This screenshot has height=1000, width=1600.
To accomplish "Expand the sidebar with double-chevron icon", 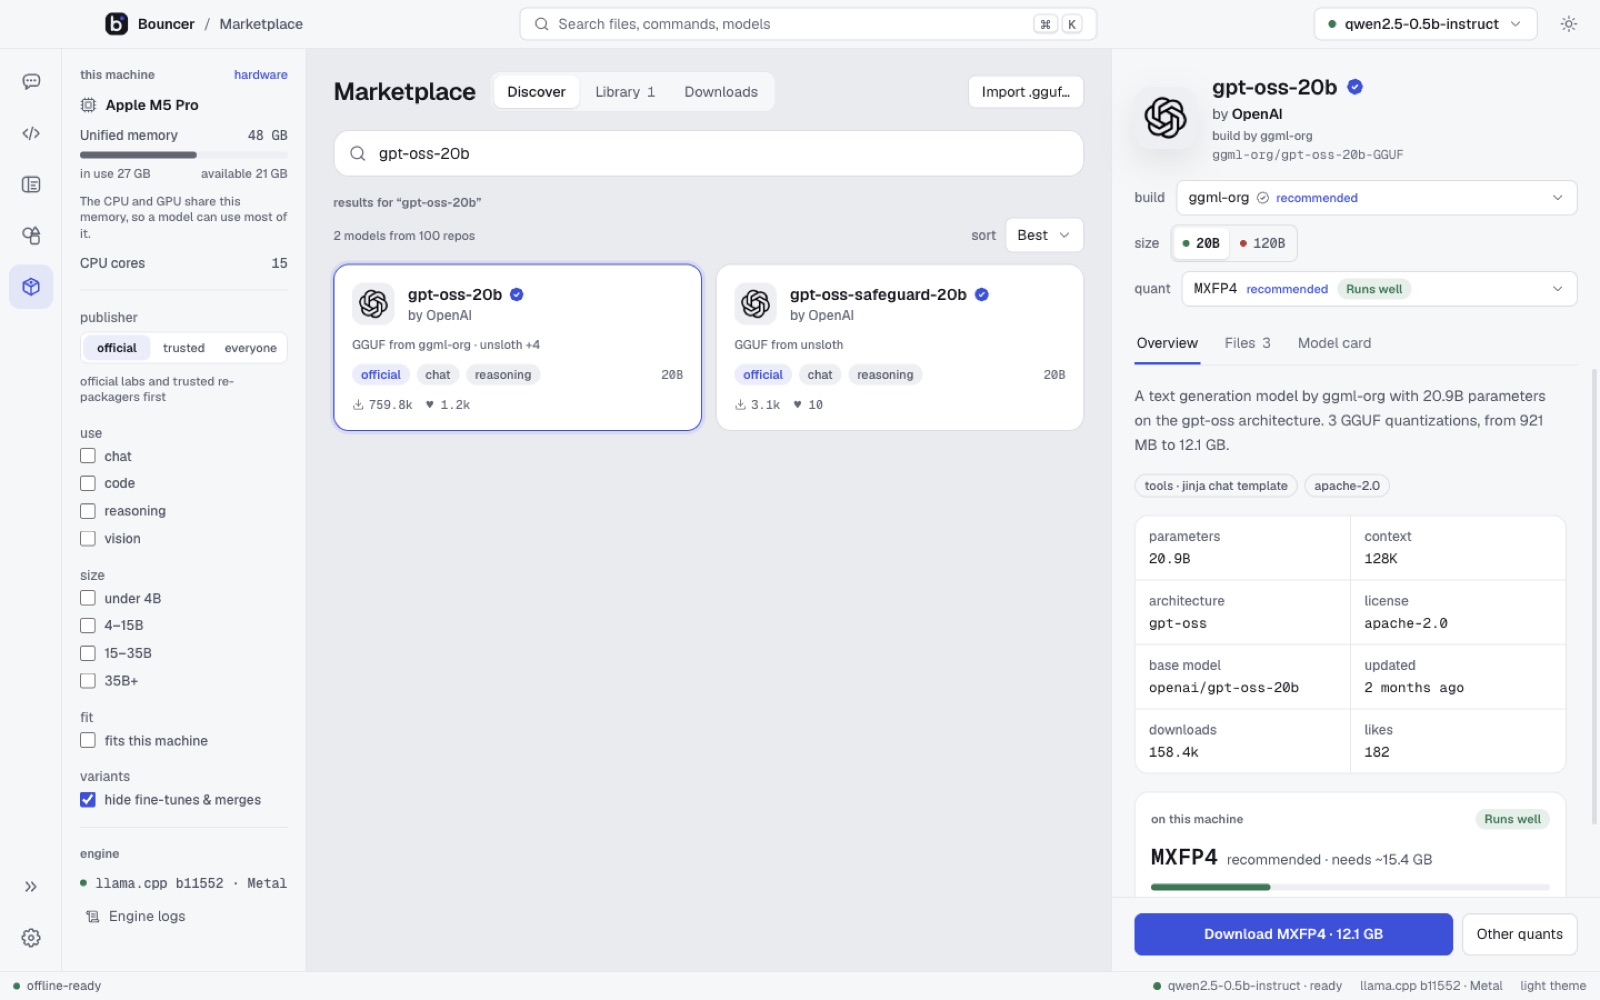I will coord(31,886).
